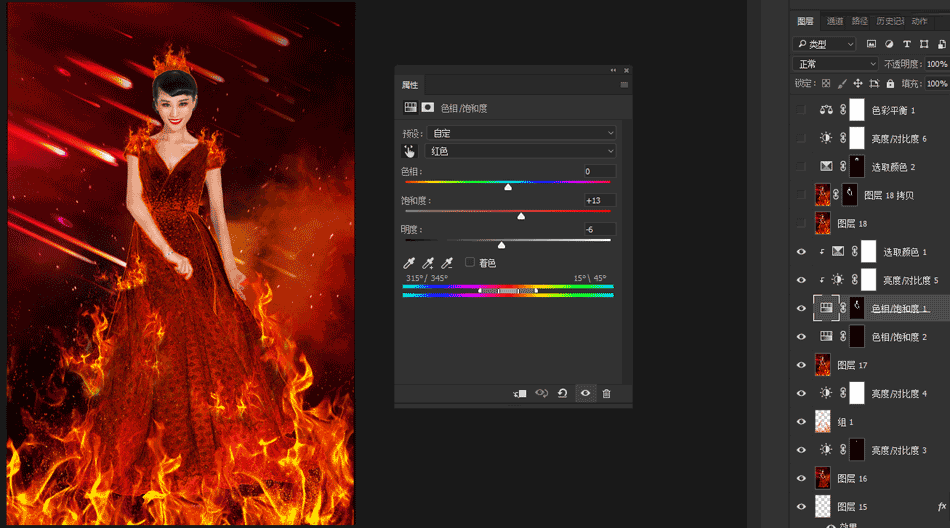Switch to the 路径 tab

coord(860,21)
